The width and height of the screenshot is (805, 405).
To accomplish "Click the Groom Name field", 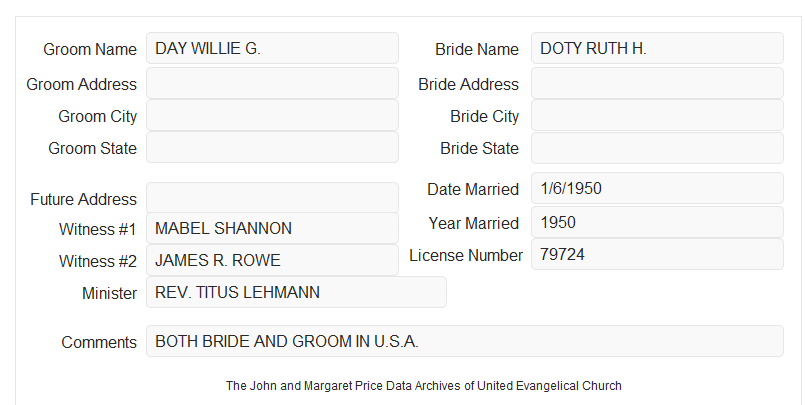I will 272,48.
